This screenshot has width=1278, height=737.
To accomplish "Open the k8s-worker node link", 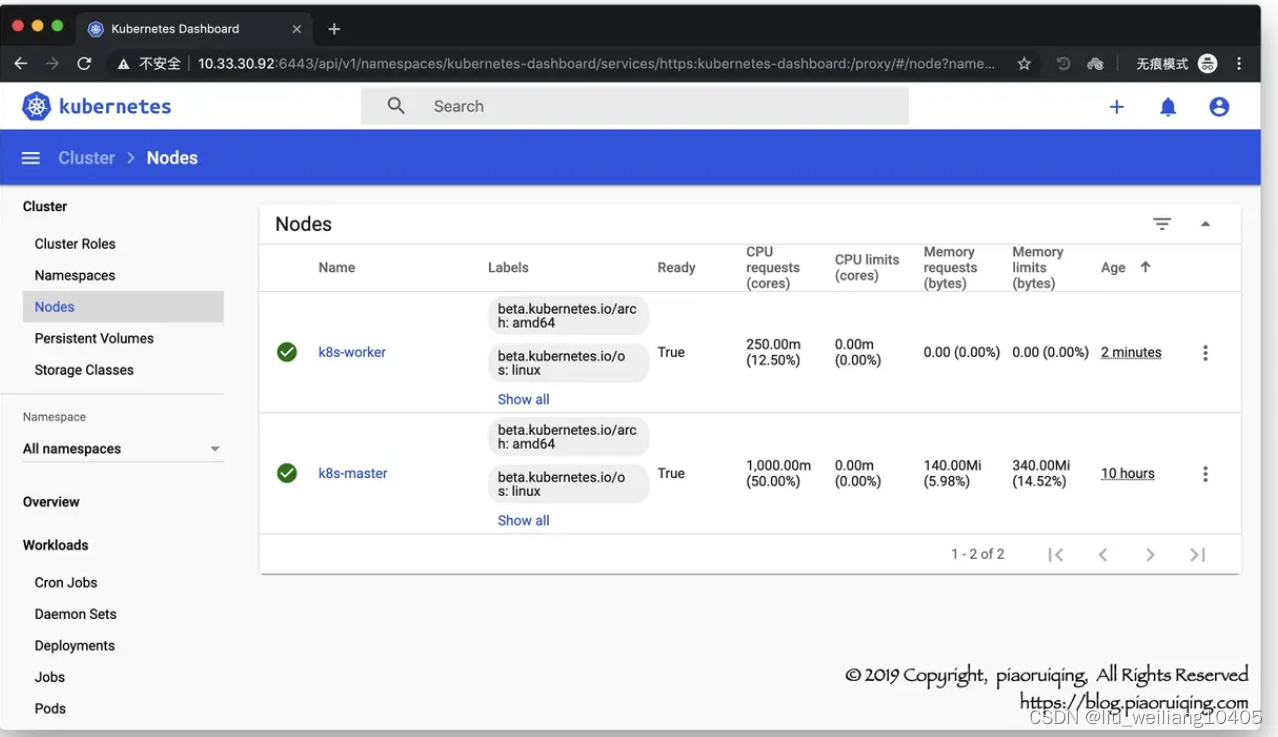I will pos(352,352).
